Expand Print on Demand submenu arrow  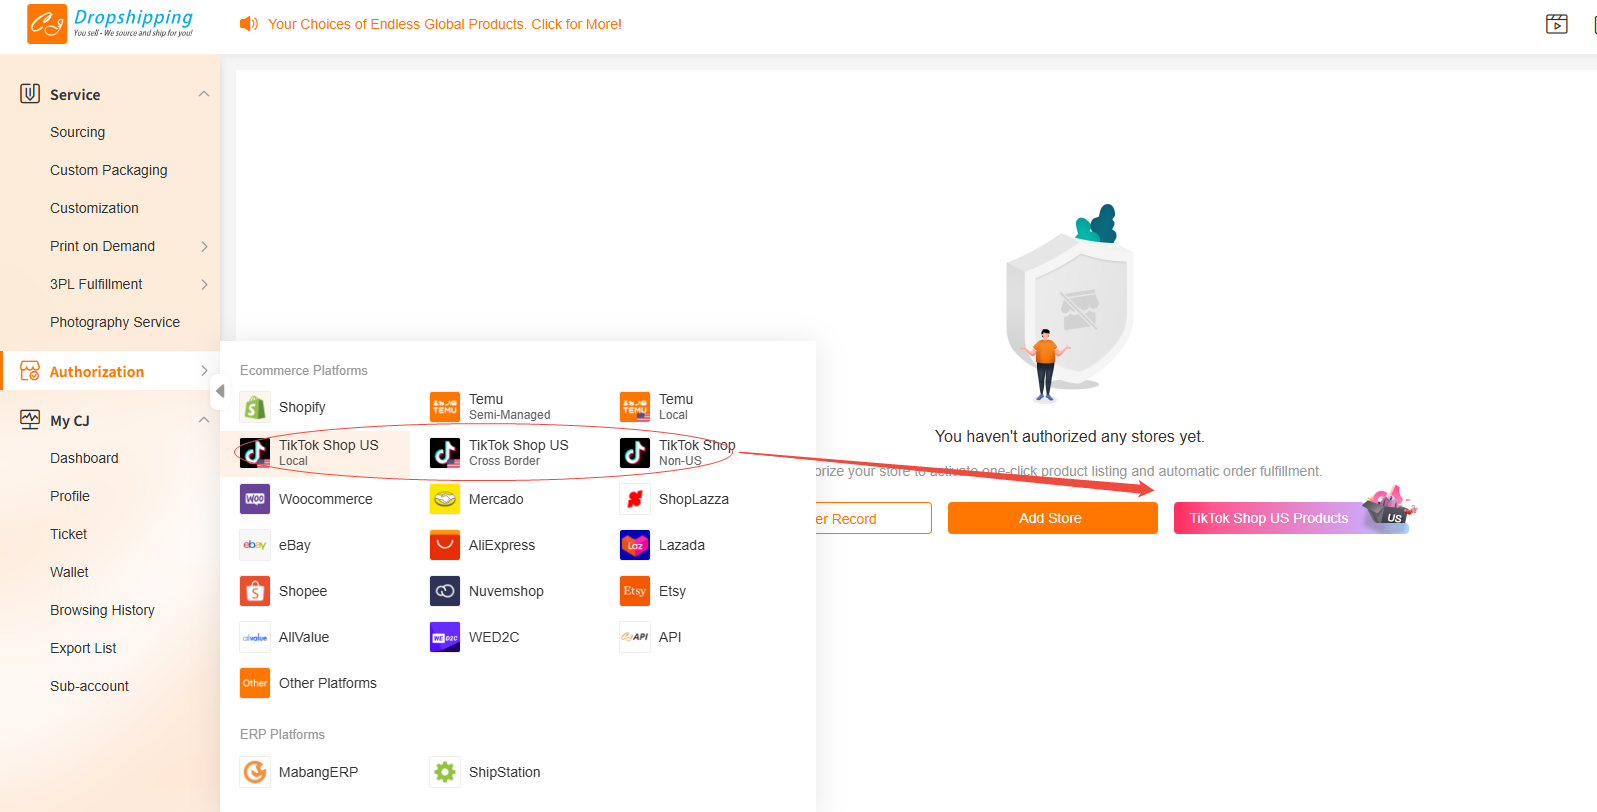[x=204, y=246]
